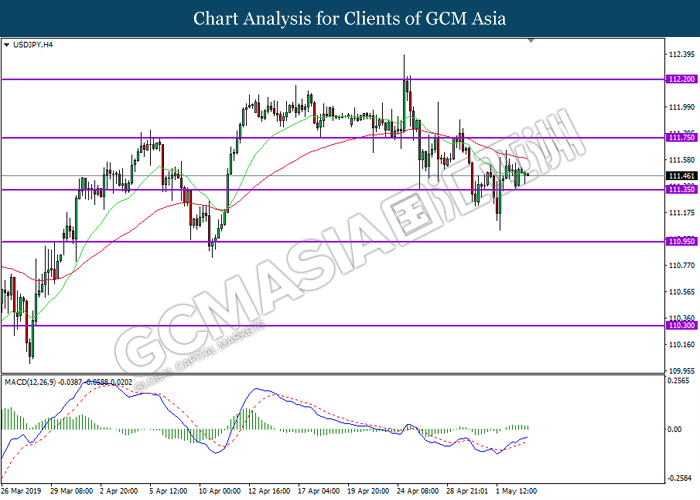The width and height of the screenshot is (700, 500).
Task: Click the 110.565 price axis value
Action: (x=682, y=292)
